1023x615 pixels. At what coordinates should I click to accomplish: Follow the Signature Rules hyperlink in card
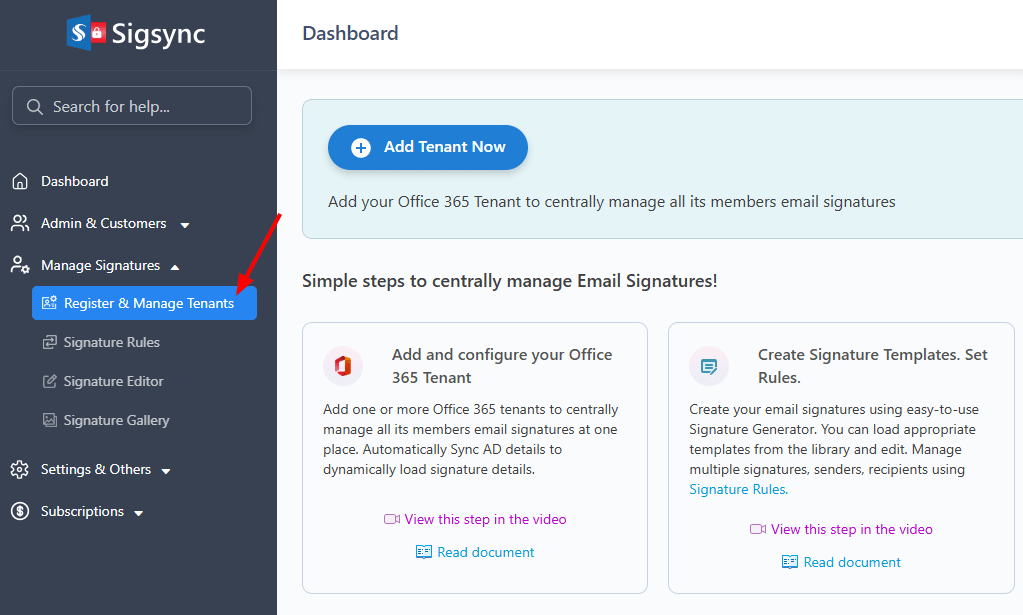tap(737, 489)
